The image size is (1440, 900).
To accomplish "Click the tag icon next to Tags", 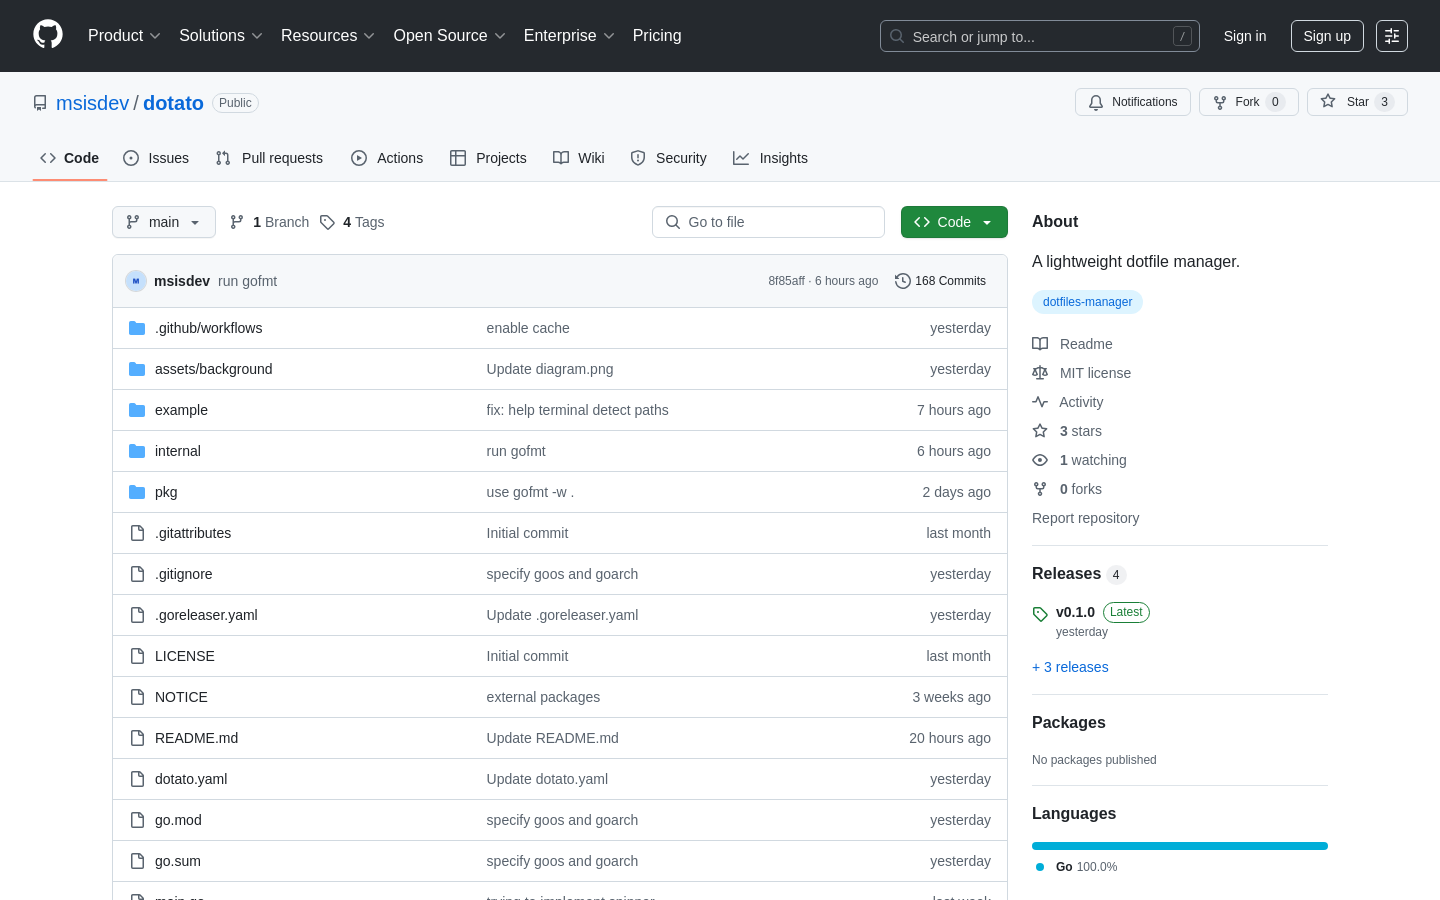I will point(327,222).
